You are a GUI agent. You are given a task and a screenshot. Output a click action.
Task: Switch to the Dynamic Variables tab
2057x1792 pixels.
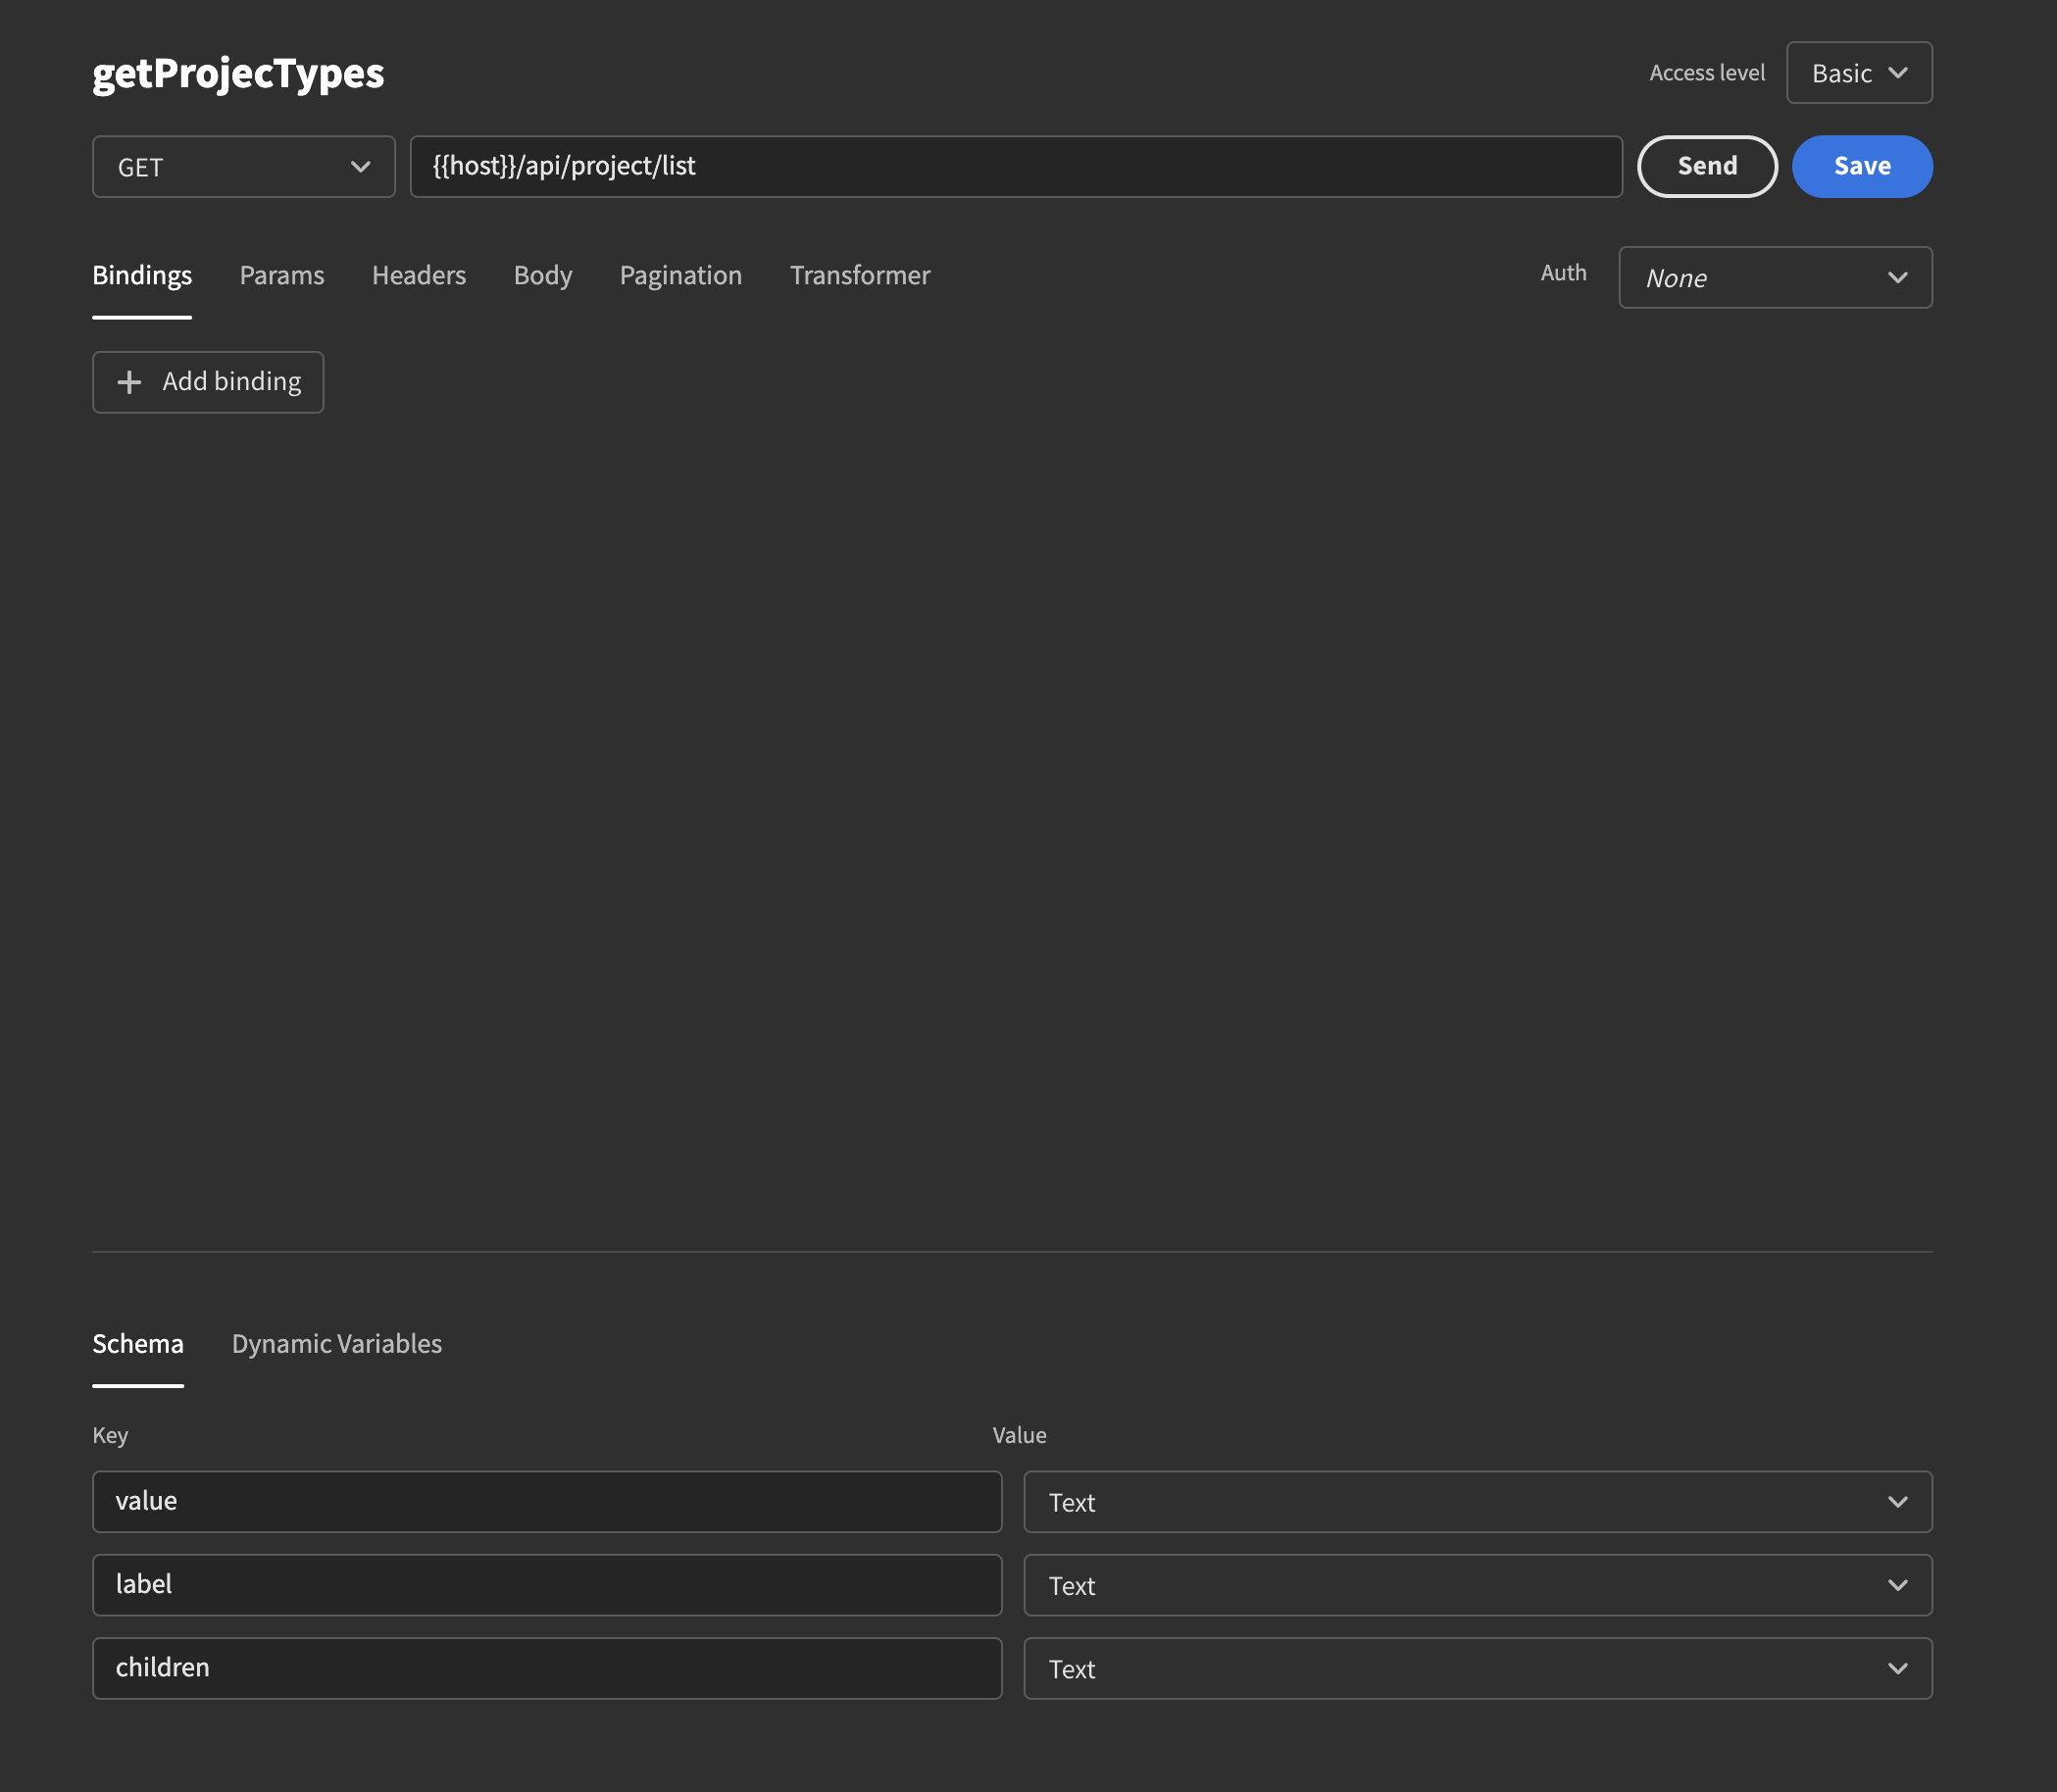tap(336, 1344)
